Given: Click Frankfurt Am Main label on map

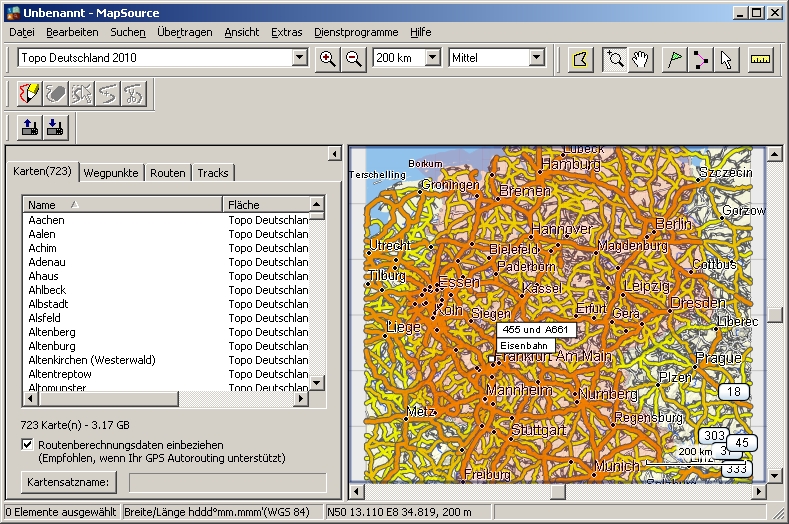Looking at the screenshot, I should pyautogui.click(x=554, y=356).
